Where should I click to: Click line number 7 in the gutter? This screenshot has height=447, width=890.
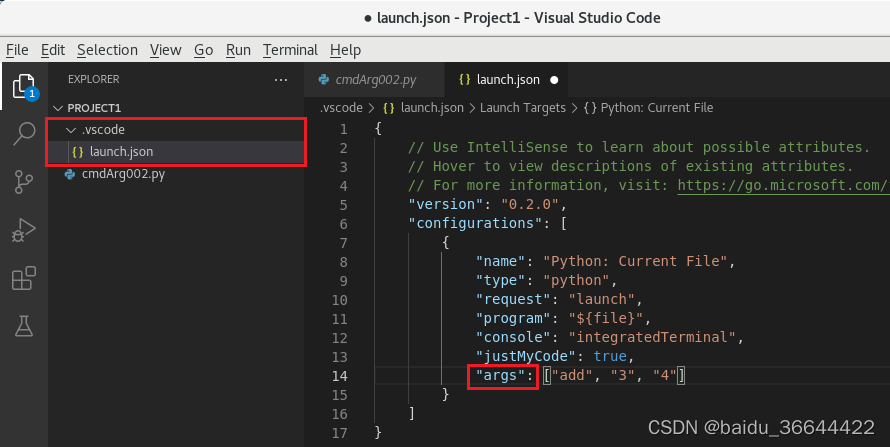[343, 243]
